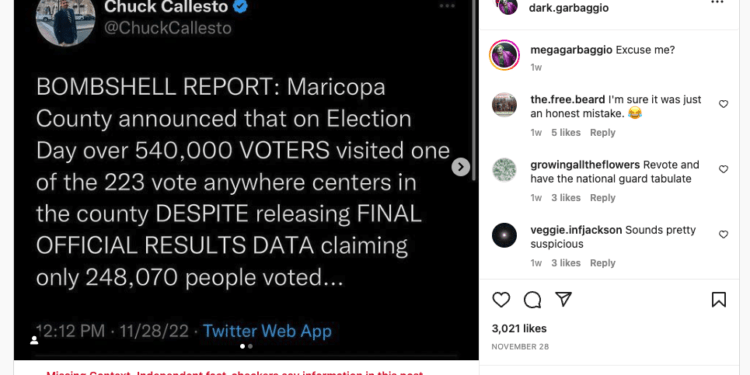Open dark.garbaggio profile link
The width and height of the screenshot is (750, 375).
click(569, 8)
